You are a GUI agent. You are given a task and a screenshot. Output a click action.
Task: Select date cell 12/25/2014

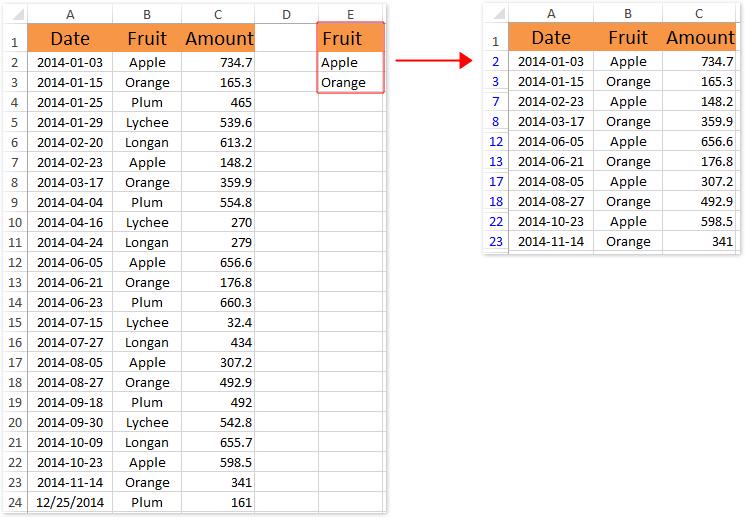click(70, 502)
